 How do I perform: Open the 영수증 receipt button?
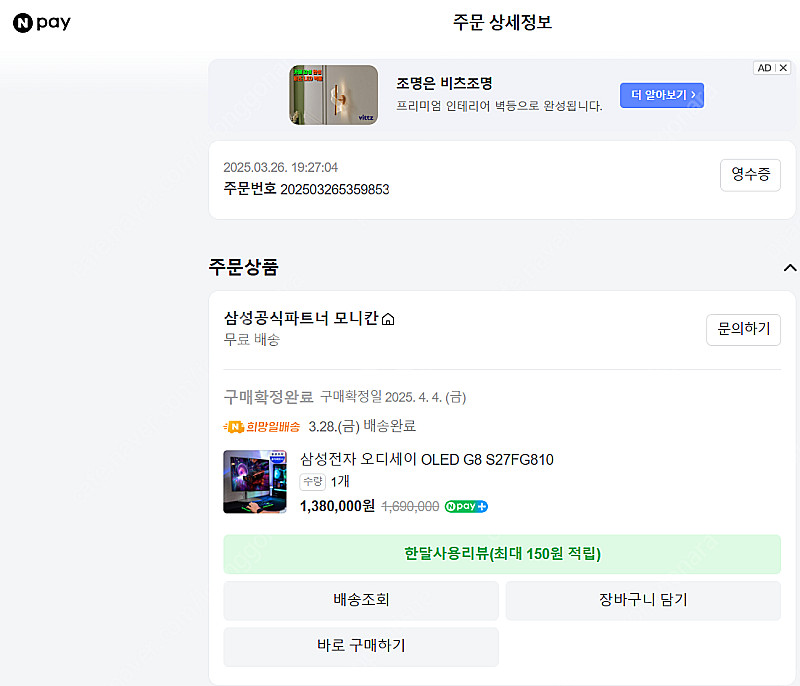click(x=750, y=175)
